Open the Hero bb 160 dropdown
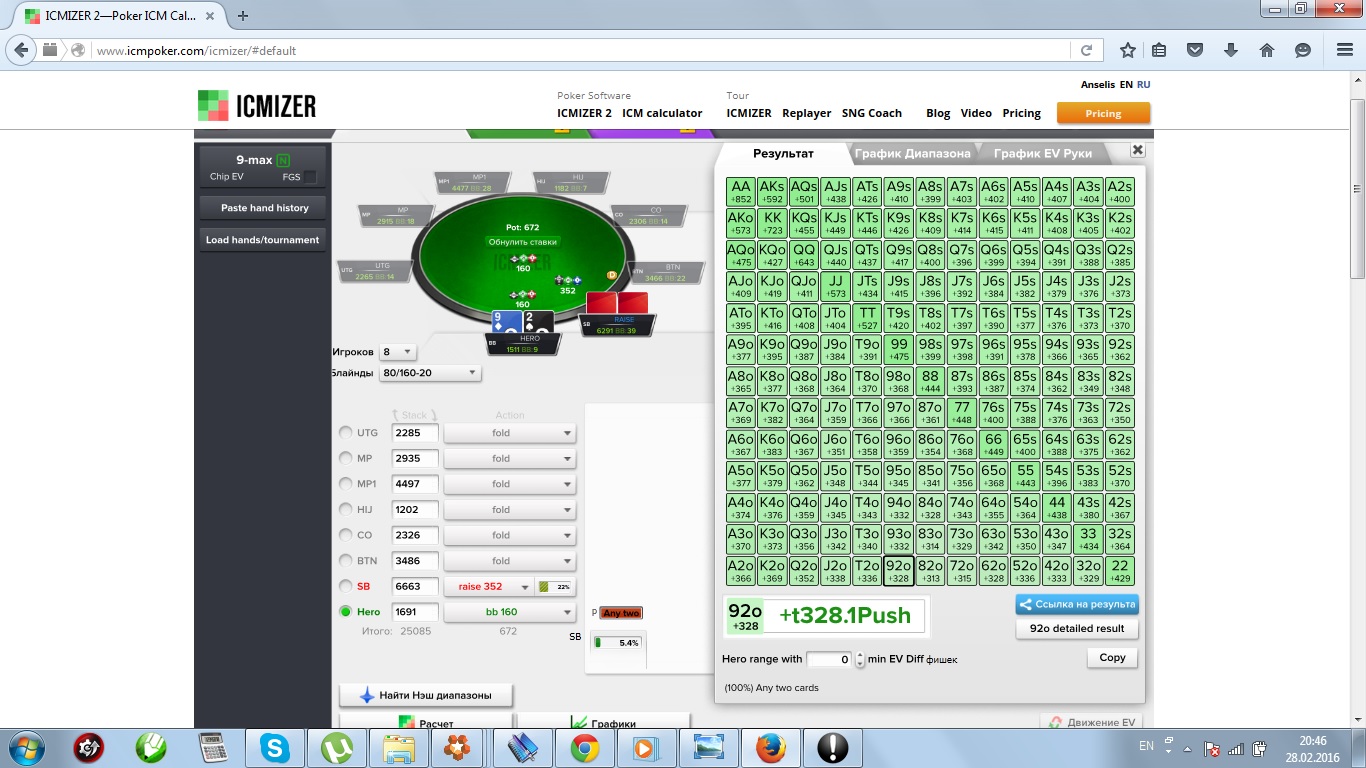1366x768 pixels. click(x=510, y=612)
